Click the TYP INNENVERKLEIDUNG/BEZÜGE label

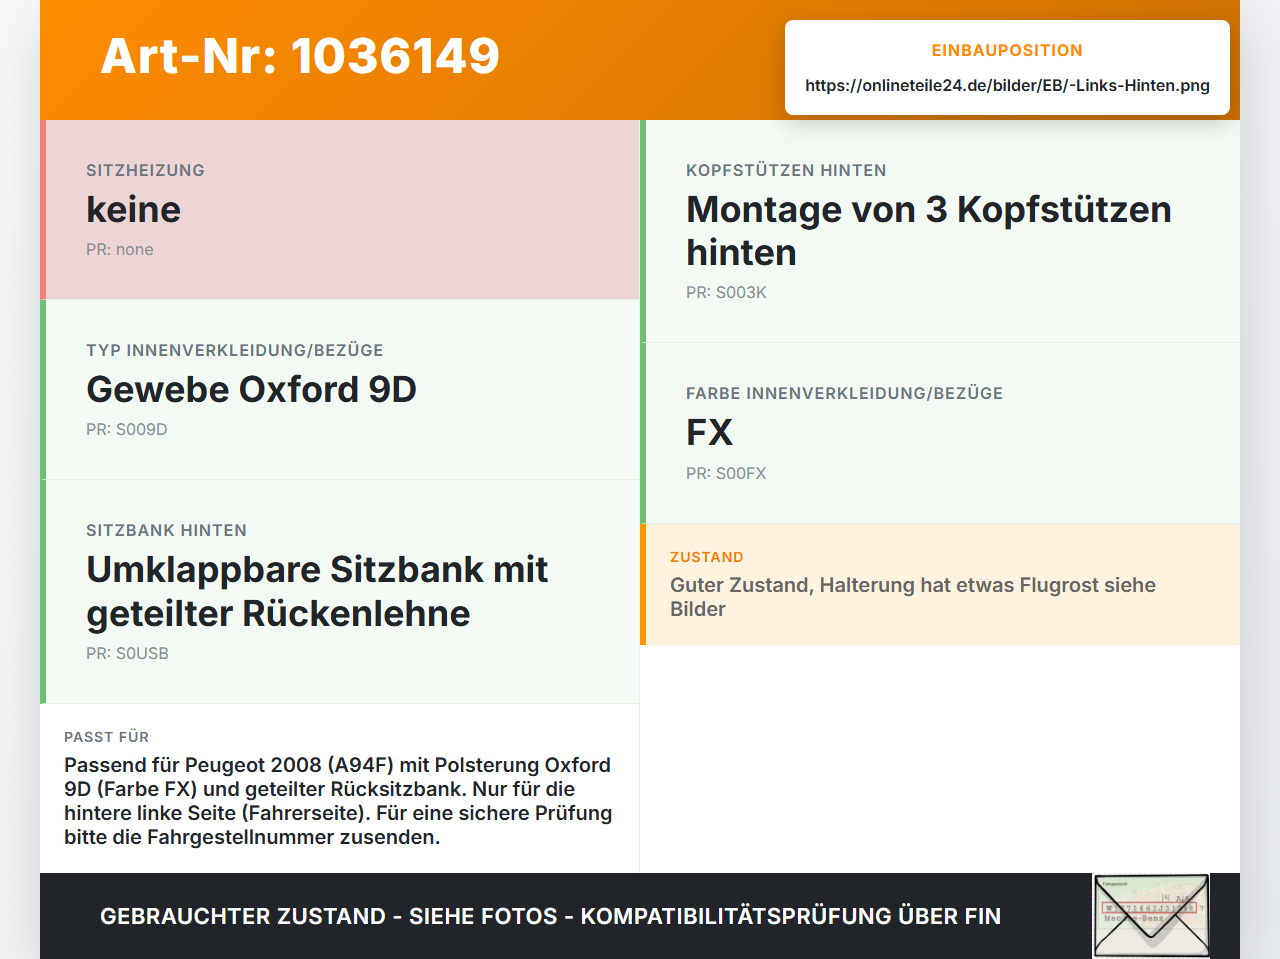tap(235, 350)
